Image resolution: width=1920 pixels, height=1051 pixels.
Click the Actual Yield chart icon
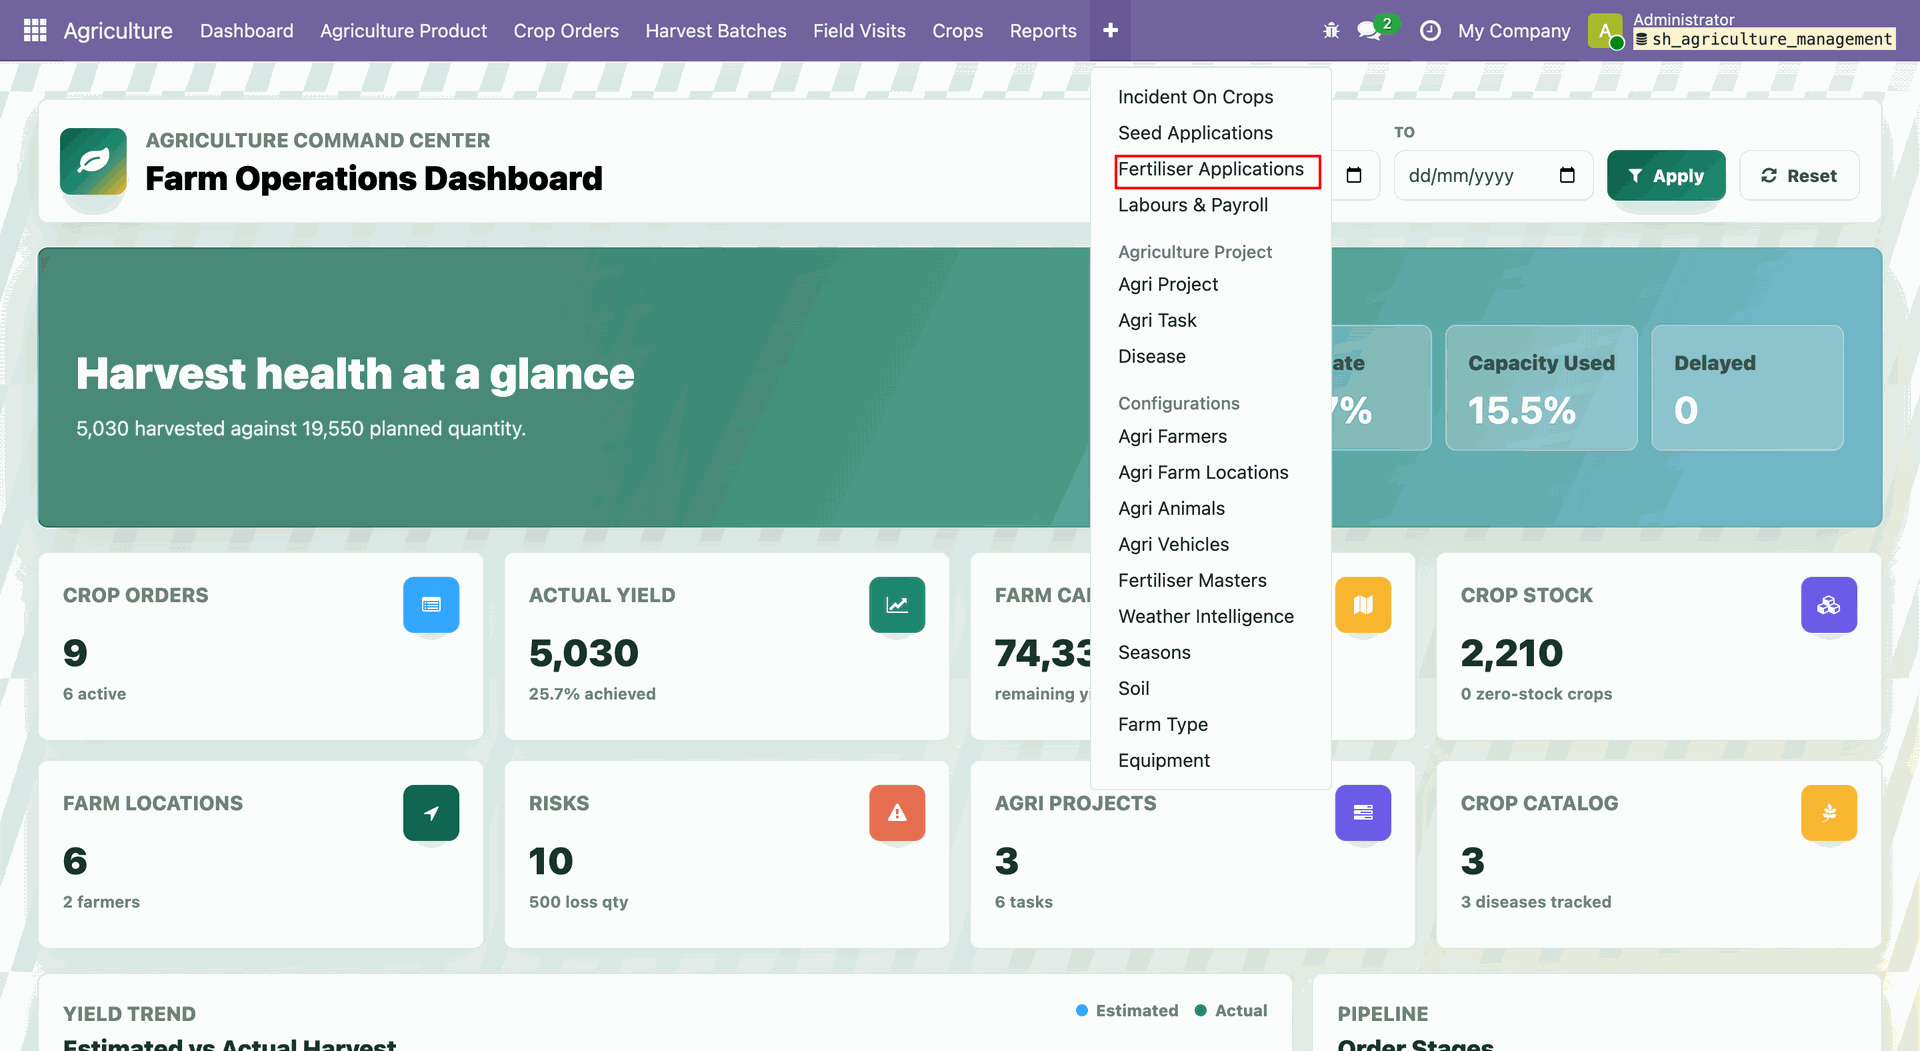click(897, 604)
